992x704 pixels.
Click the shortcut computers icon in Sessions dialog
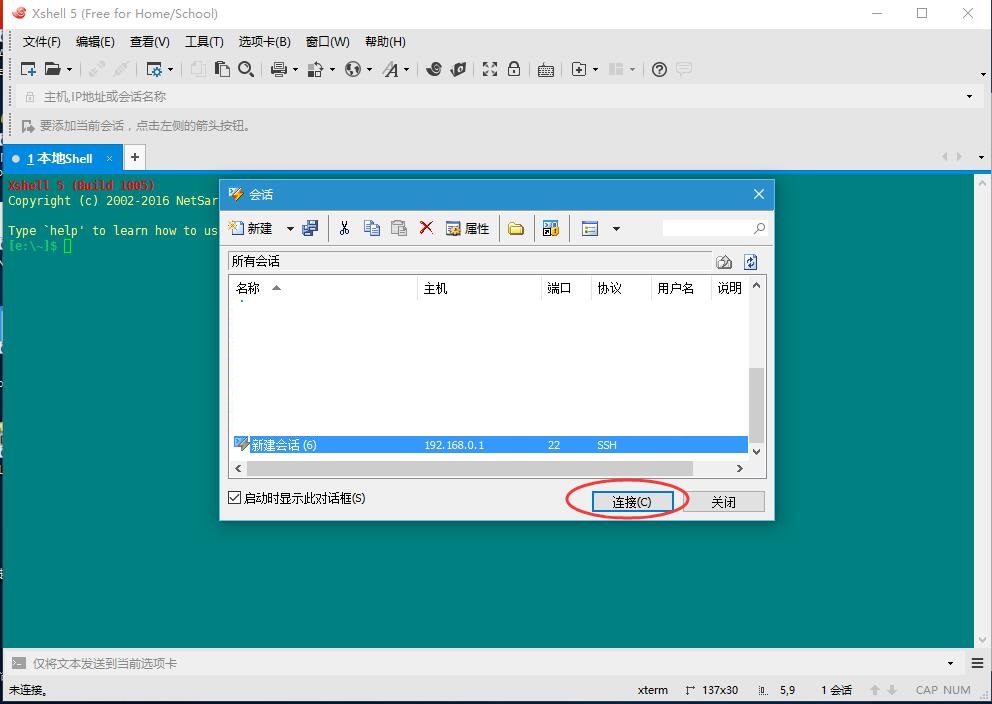(310, 228)
